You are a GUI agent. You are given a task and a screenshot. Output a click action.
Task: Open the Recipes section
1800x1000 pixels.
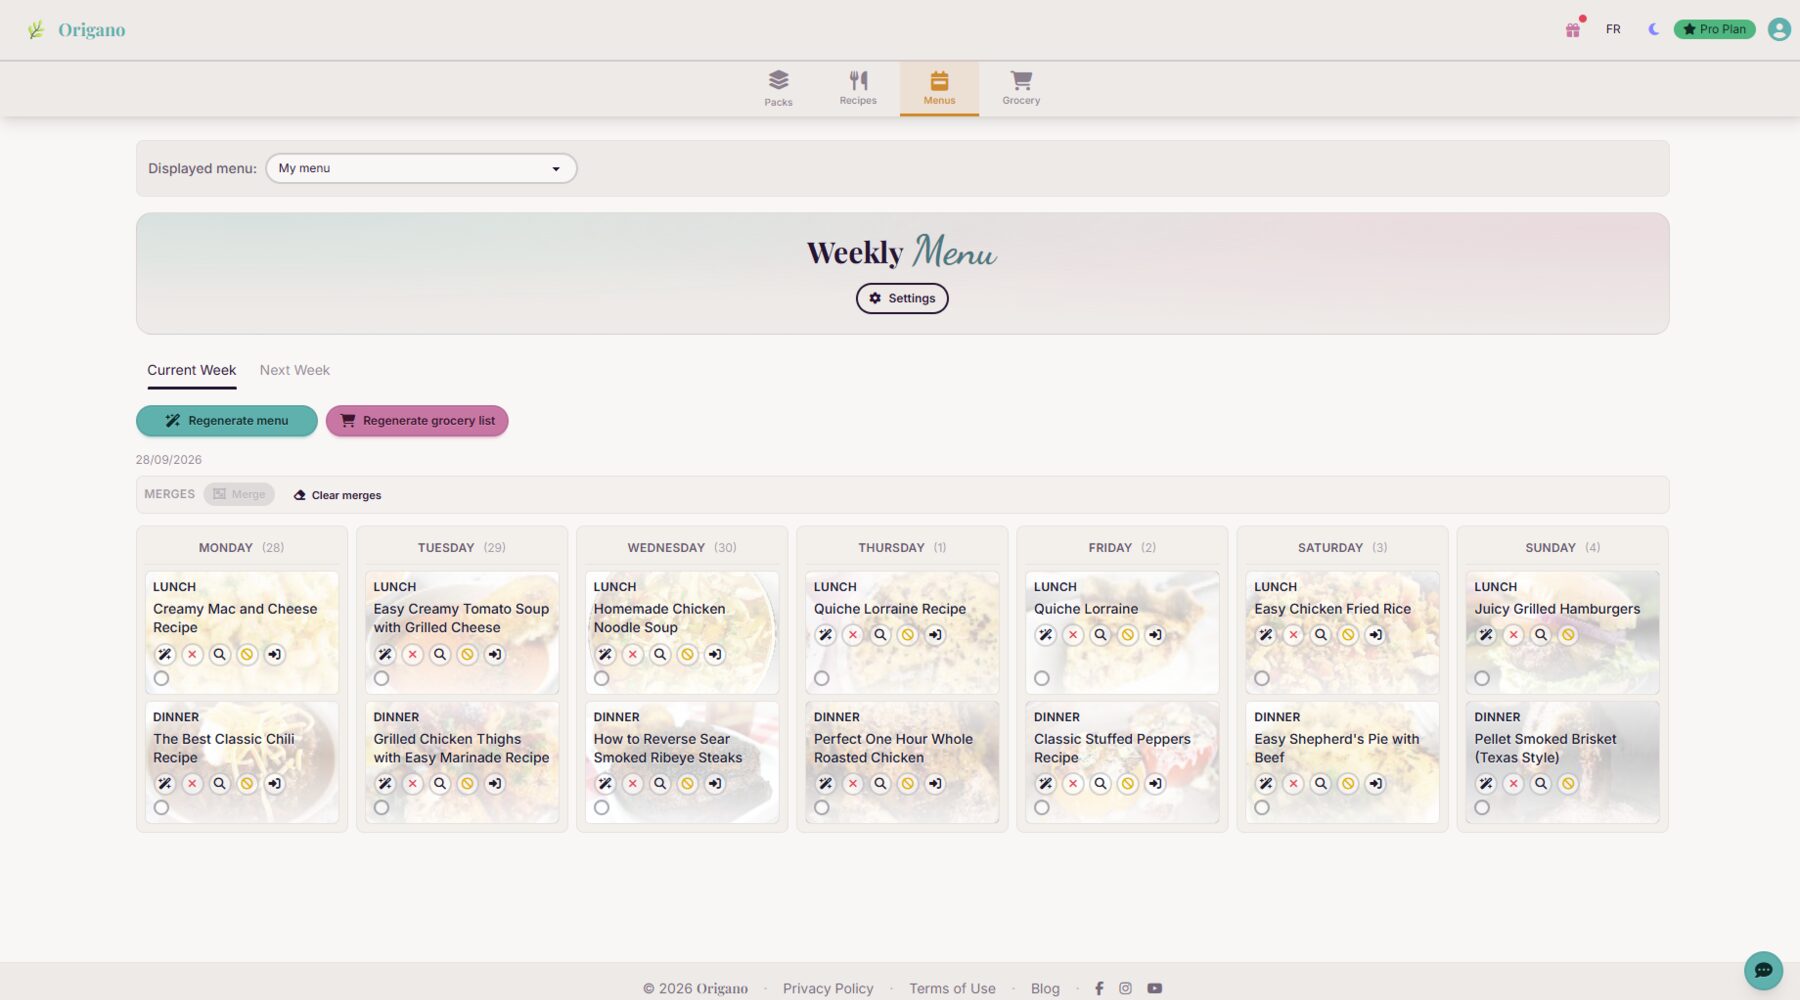858,88
